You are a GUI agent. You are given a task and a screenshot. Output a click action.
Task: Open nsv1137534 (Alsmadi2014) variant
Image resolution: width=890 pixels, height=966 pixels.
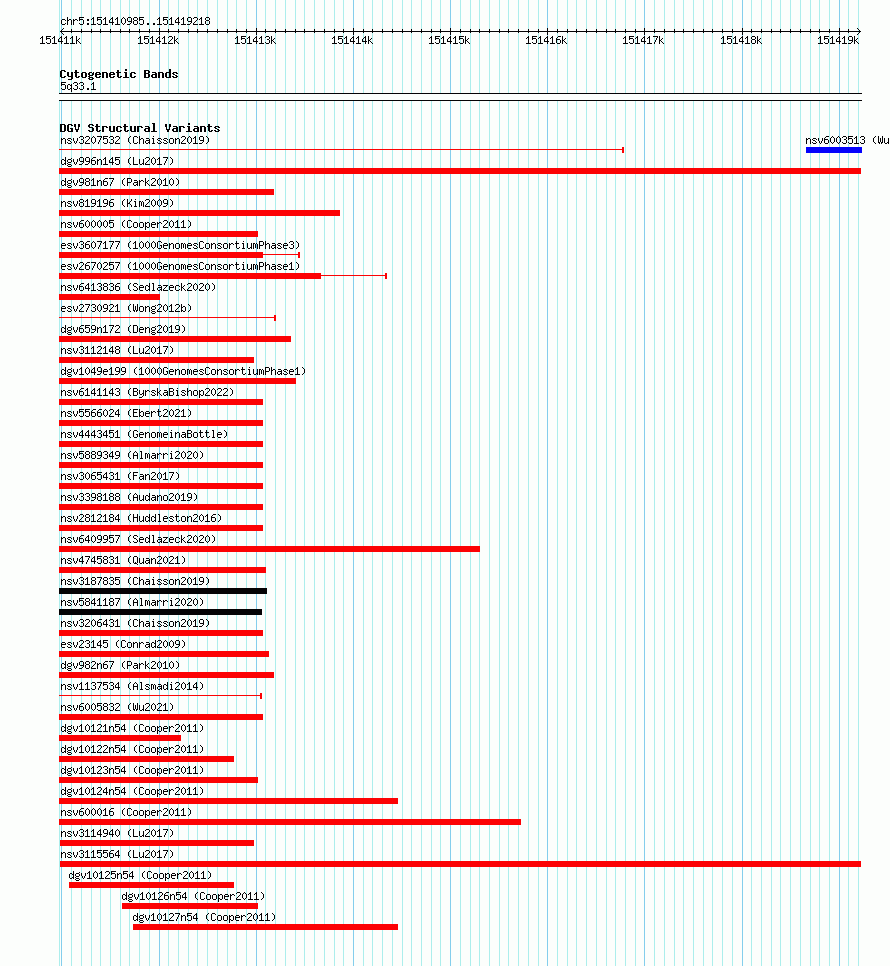[132, 686]
